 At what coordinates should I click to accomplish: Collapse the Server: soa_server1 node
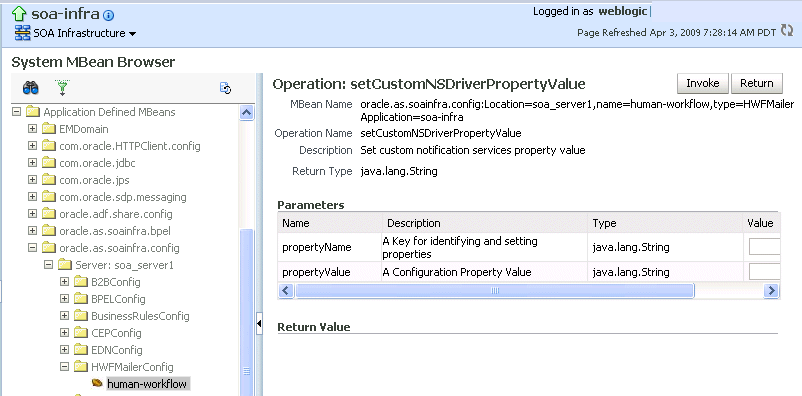tap(49, 265)
